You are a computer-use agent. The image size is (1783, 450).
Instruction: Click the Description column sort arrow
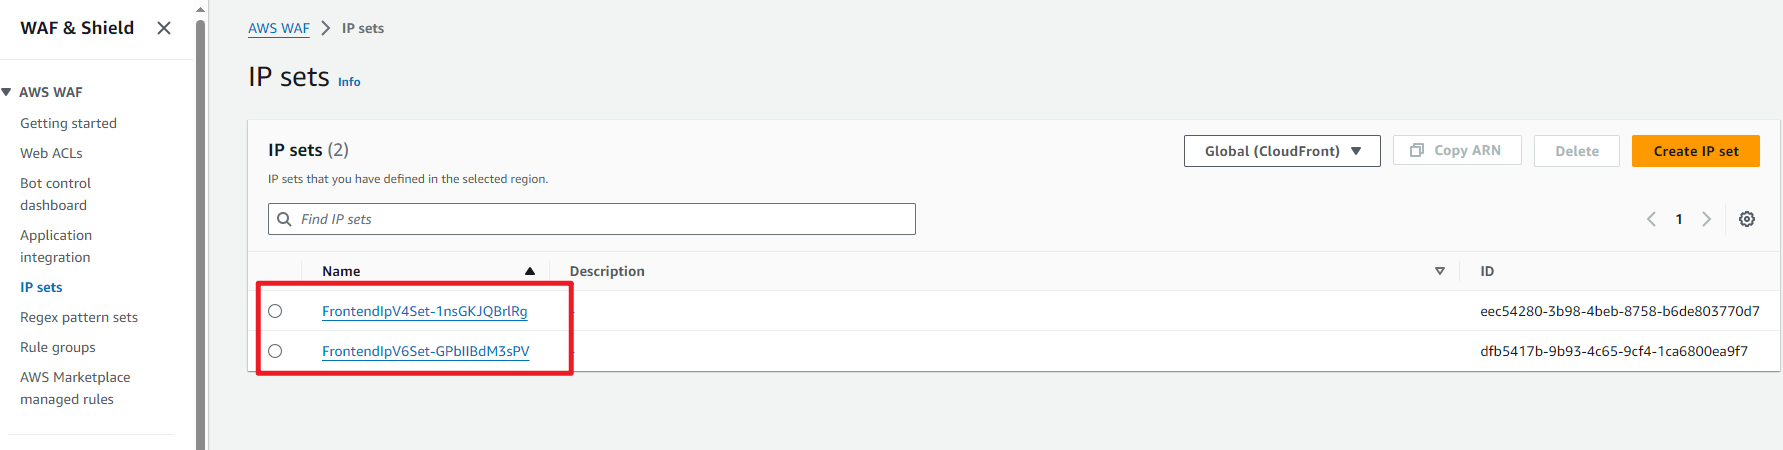[1440, 271]
